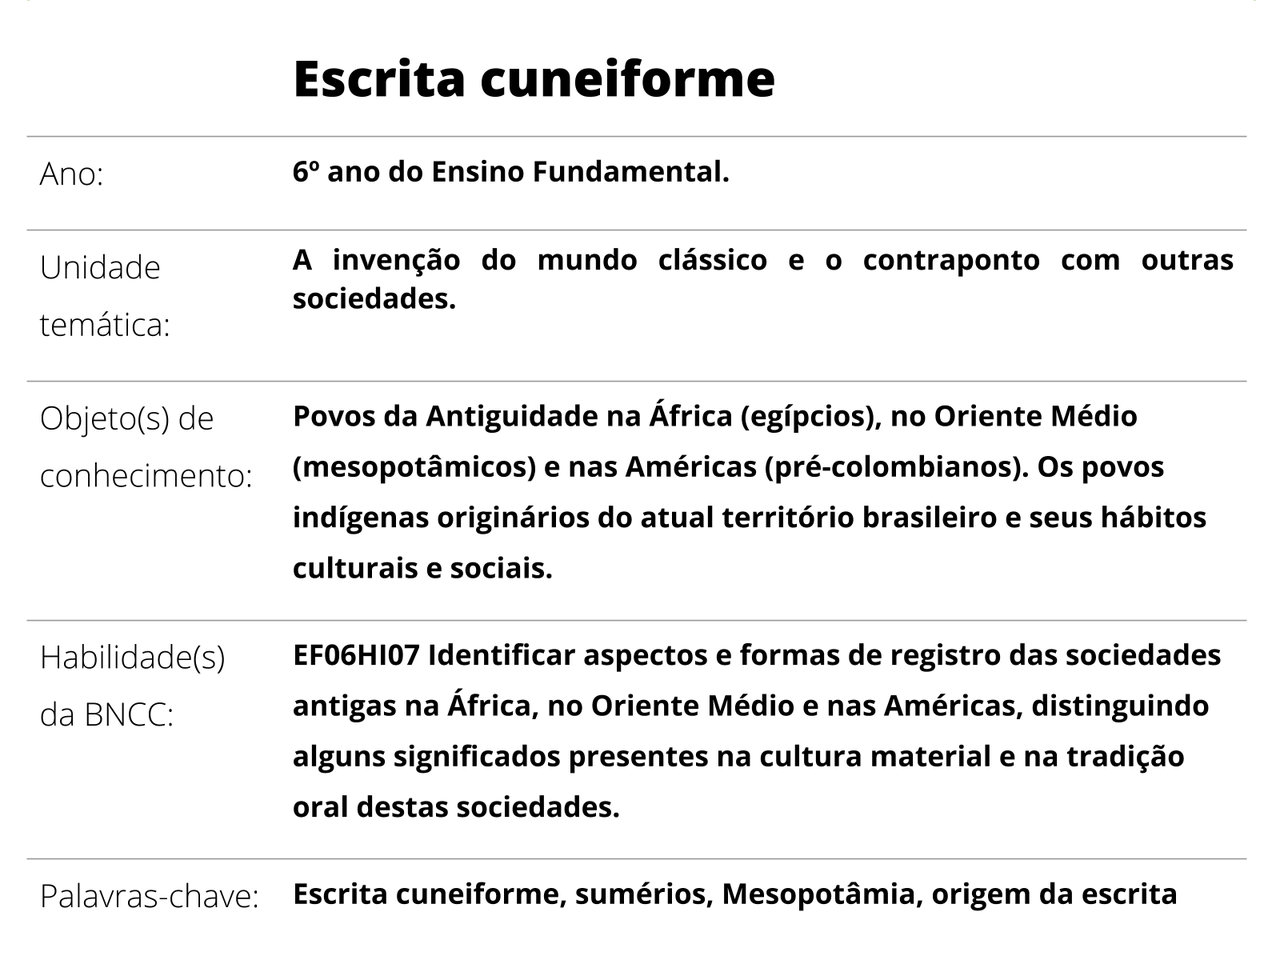Click the "temática:" label text
The width and height of the screenshot is (1280, 960).
(105, 325)
